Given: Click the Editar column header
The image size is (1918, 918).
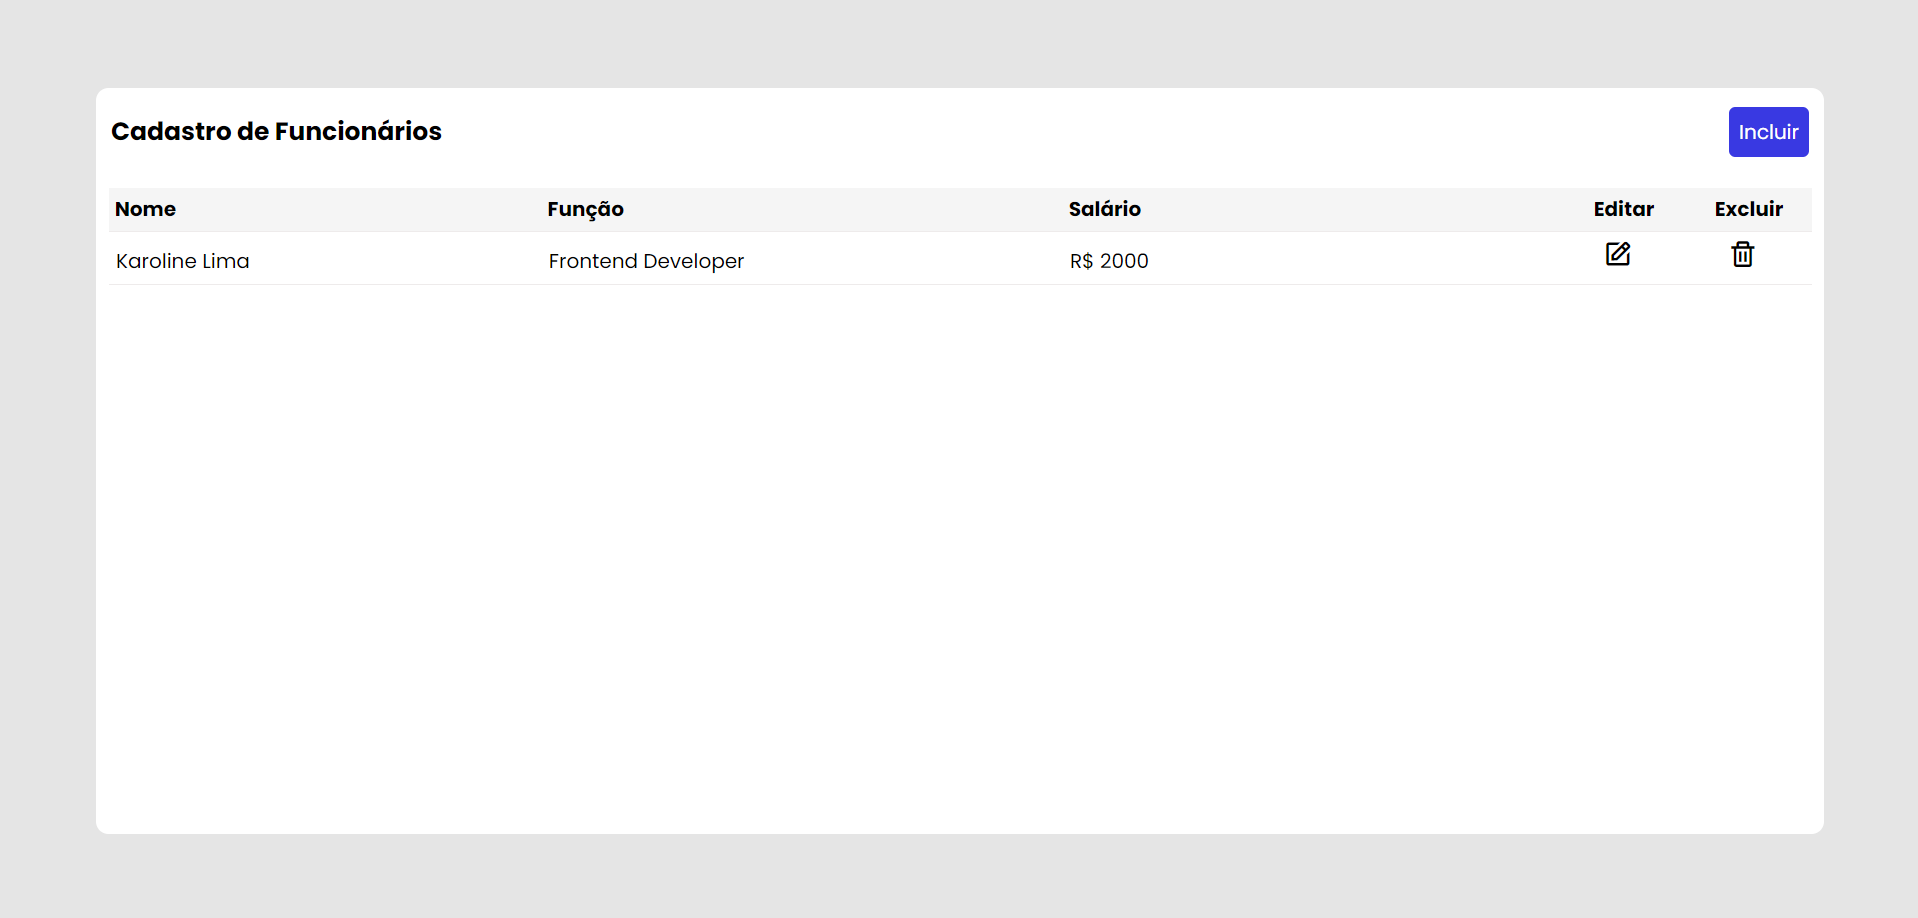Looking at the screenshot, I should 1623,209.
